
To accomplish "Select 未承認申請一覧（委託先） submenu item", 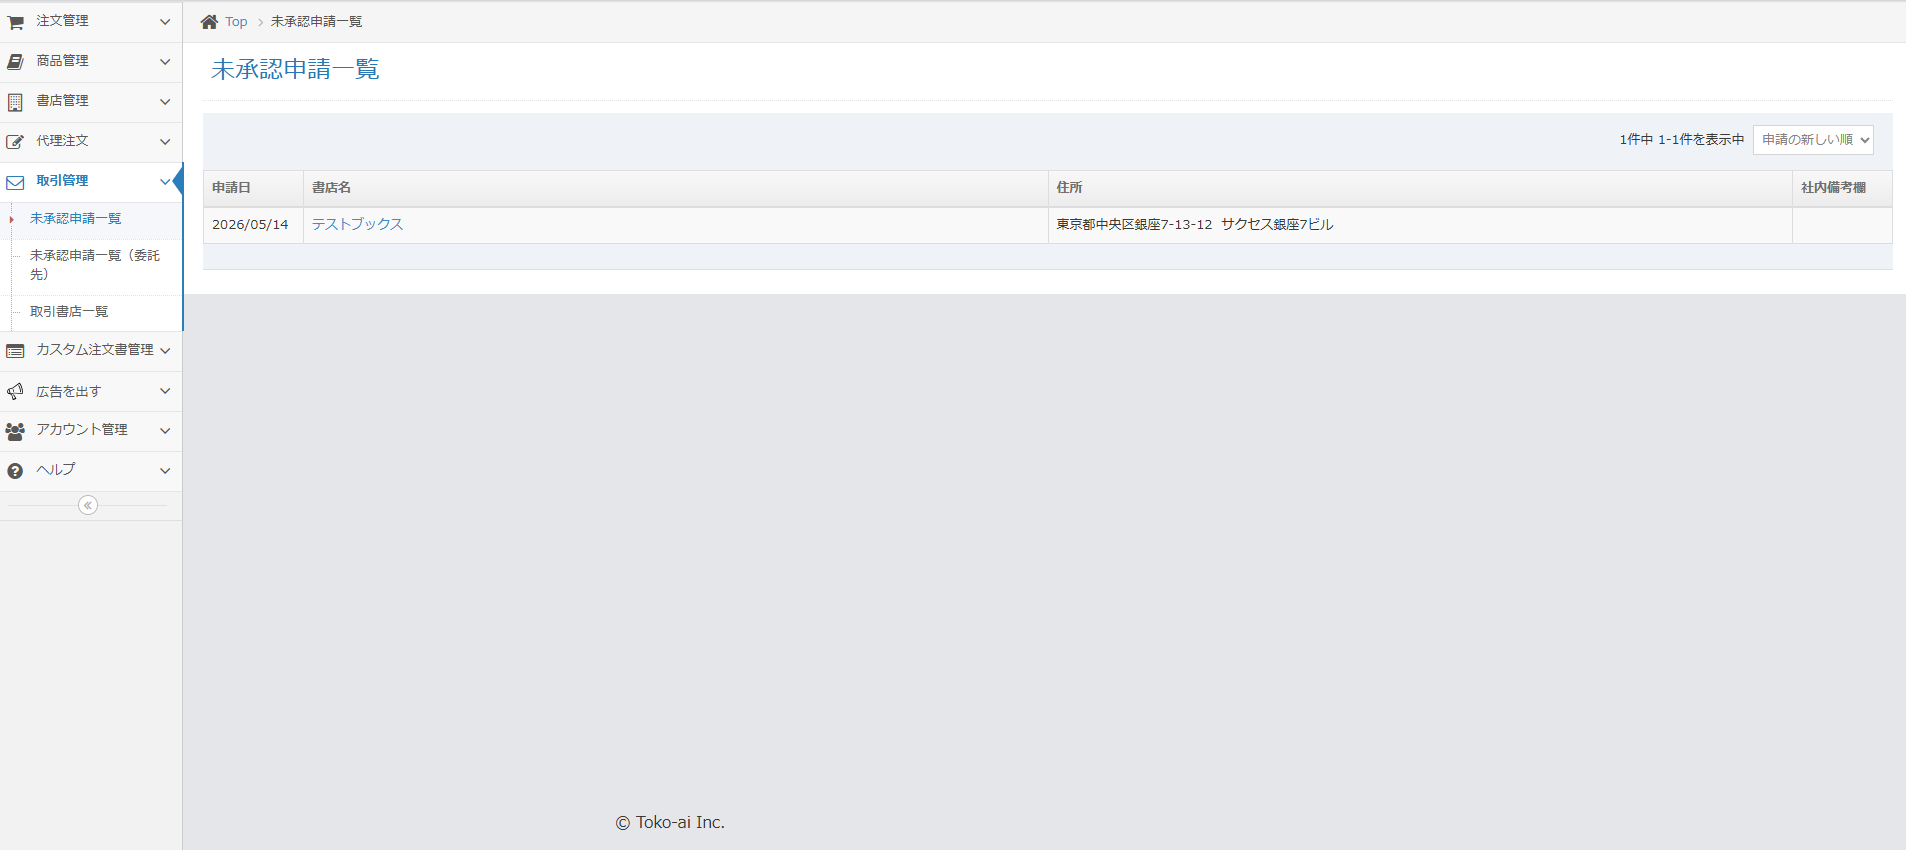I will [x=95, y=265].
